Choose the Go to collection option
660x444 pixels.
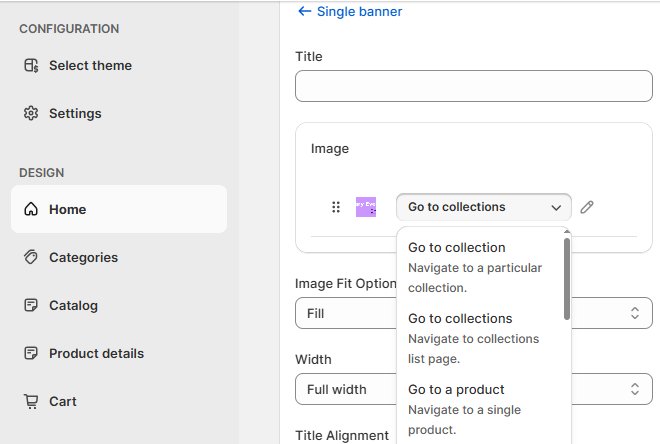click(x=481, y=267)
